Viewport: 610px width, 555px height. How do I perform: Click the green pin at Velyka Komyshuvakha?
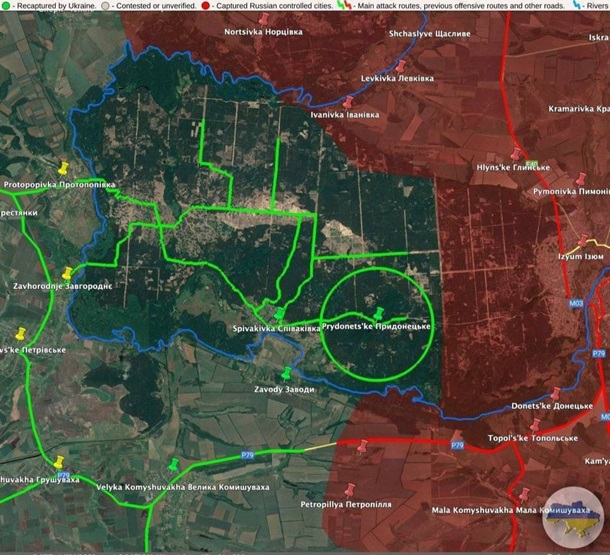(174, 466)
